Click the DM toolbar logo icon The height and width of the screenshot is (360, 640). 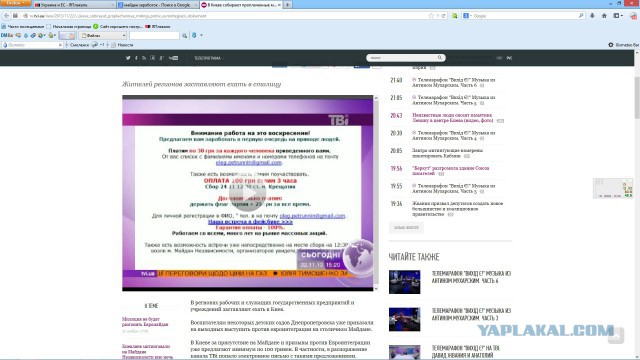pyautogui.click(x=7, y=36)
